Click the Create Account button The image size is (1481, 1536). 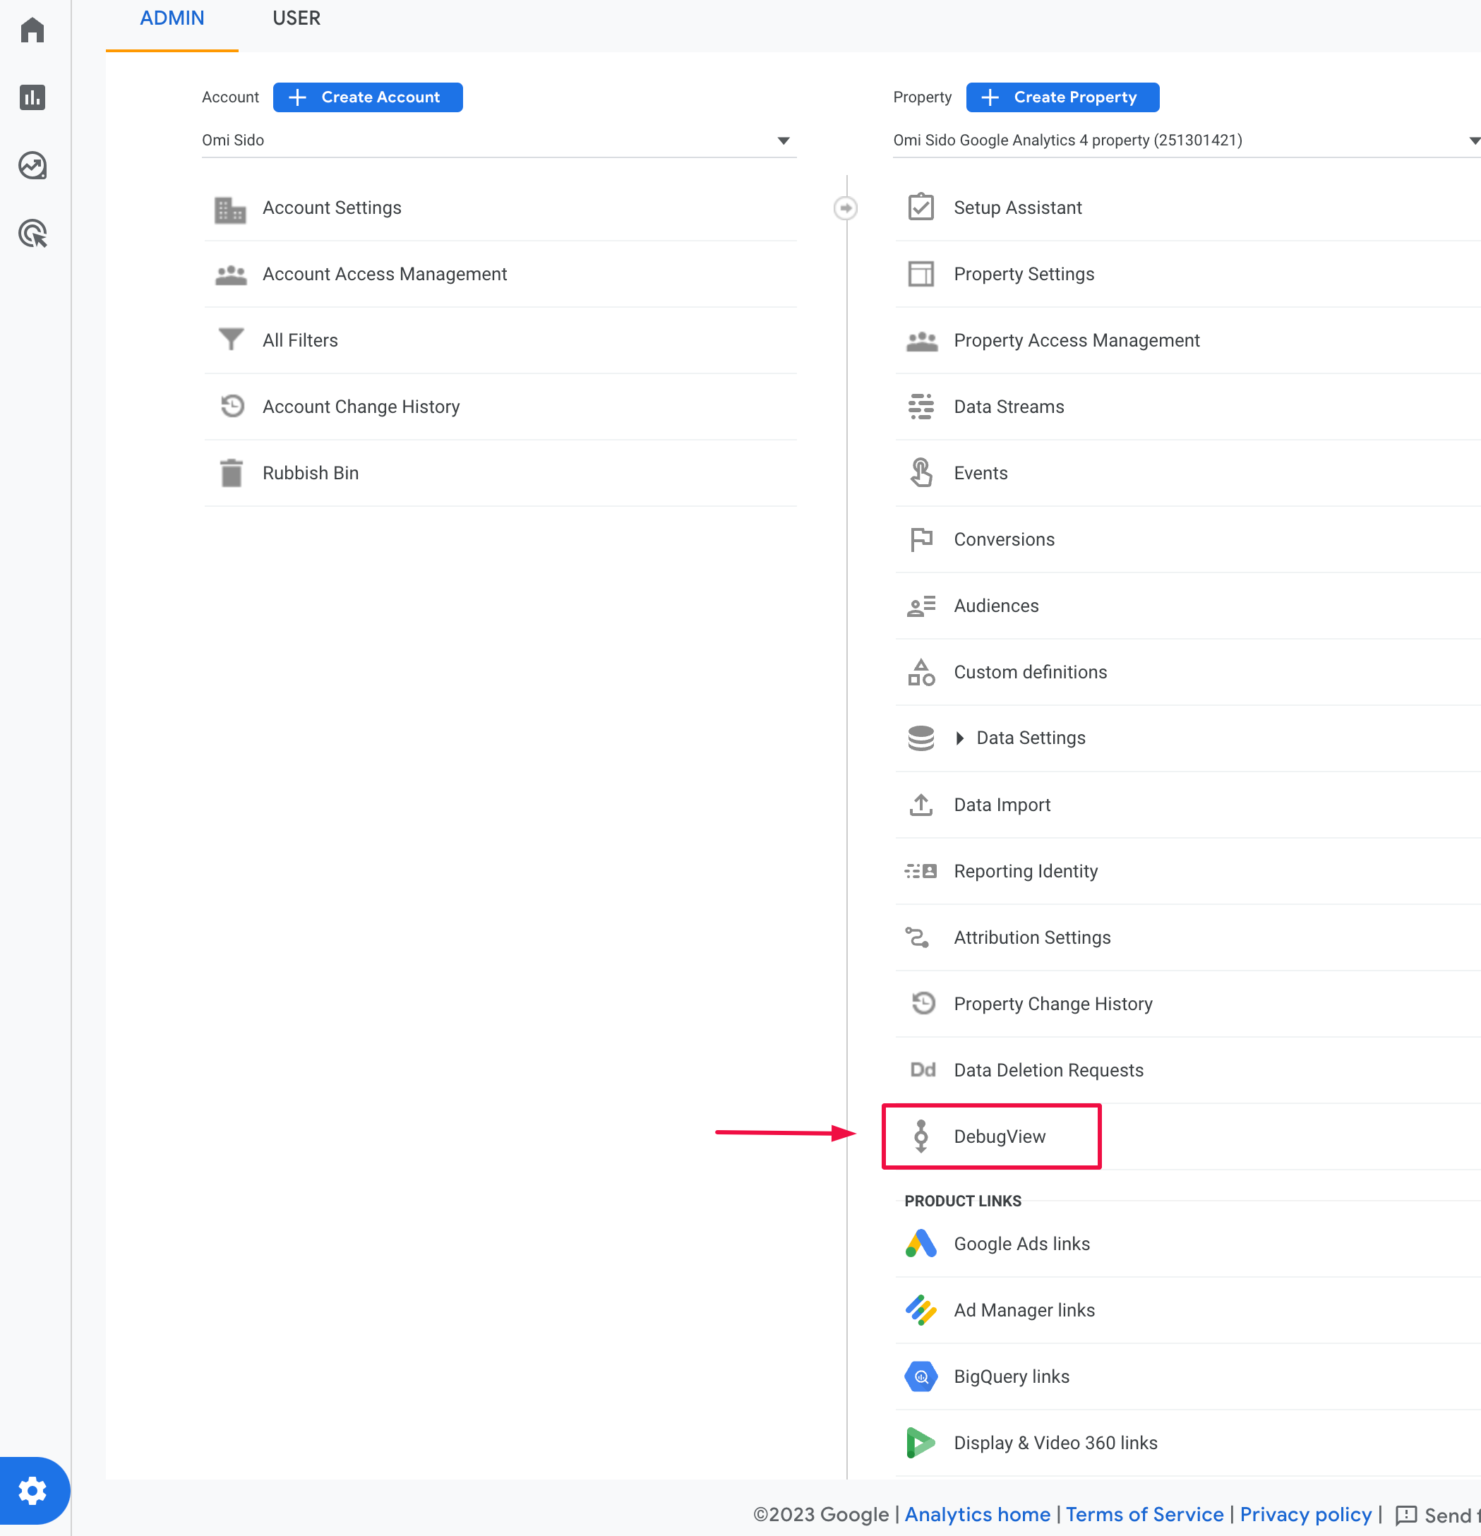(367, 97)
